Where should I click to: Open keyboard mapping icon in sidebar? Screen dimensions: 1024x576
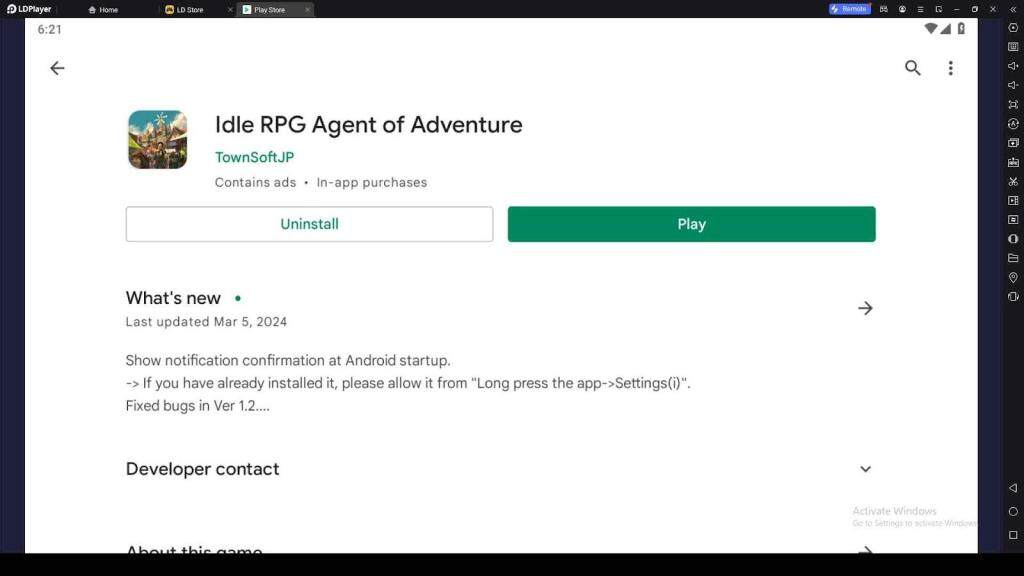coord(1013,47)
